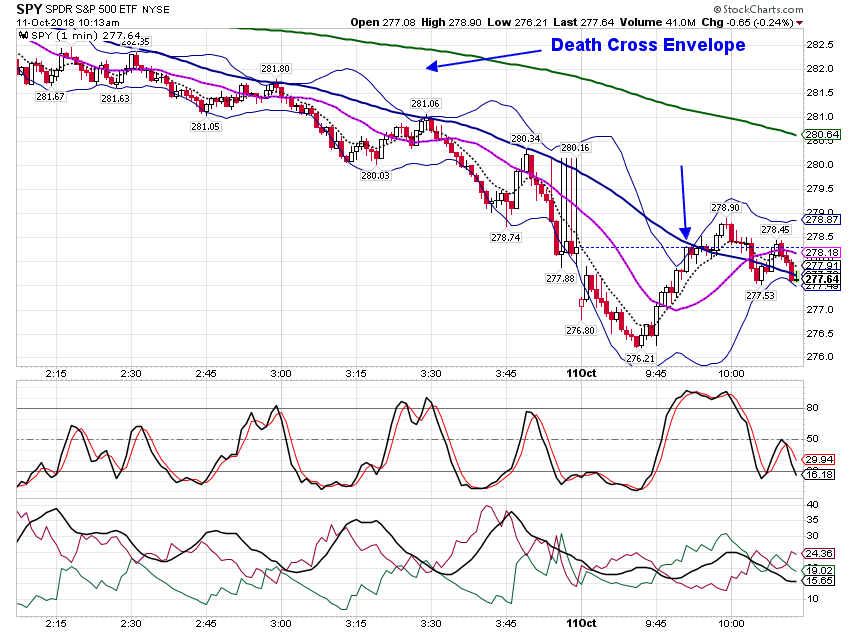Click the 280.34 high price label
Screen dimensions: 850x633
(x=526, y=139)
